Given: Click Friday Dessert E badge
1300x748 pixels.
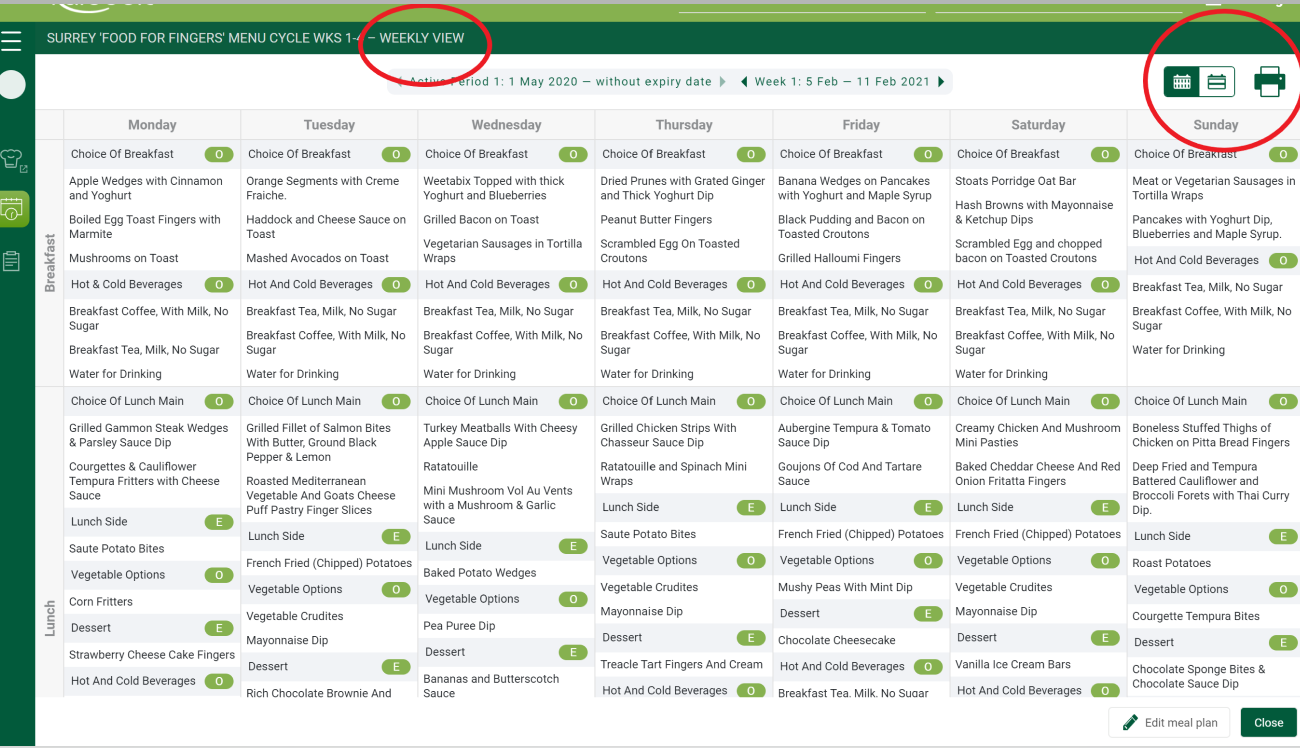Looking at the screenshot, I should point(928,614).
